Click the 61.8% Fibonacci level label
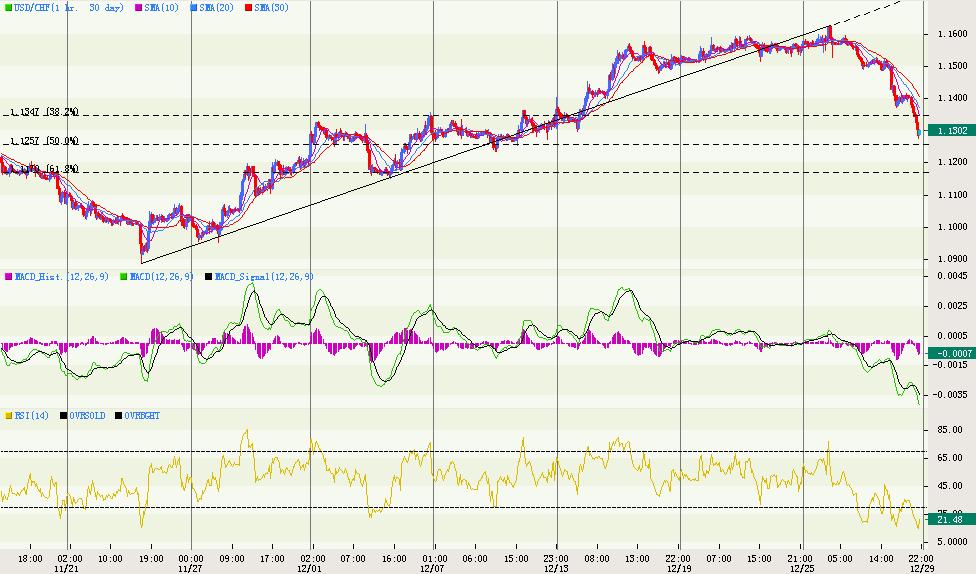The width and height of the screenshot is (976, 574). coord(44,169)
